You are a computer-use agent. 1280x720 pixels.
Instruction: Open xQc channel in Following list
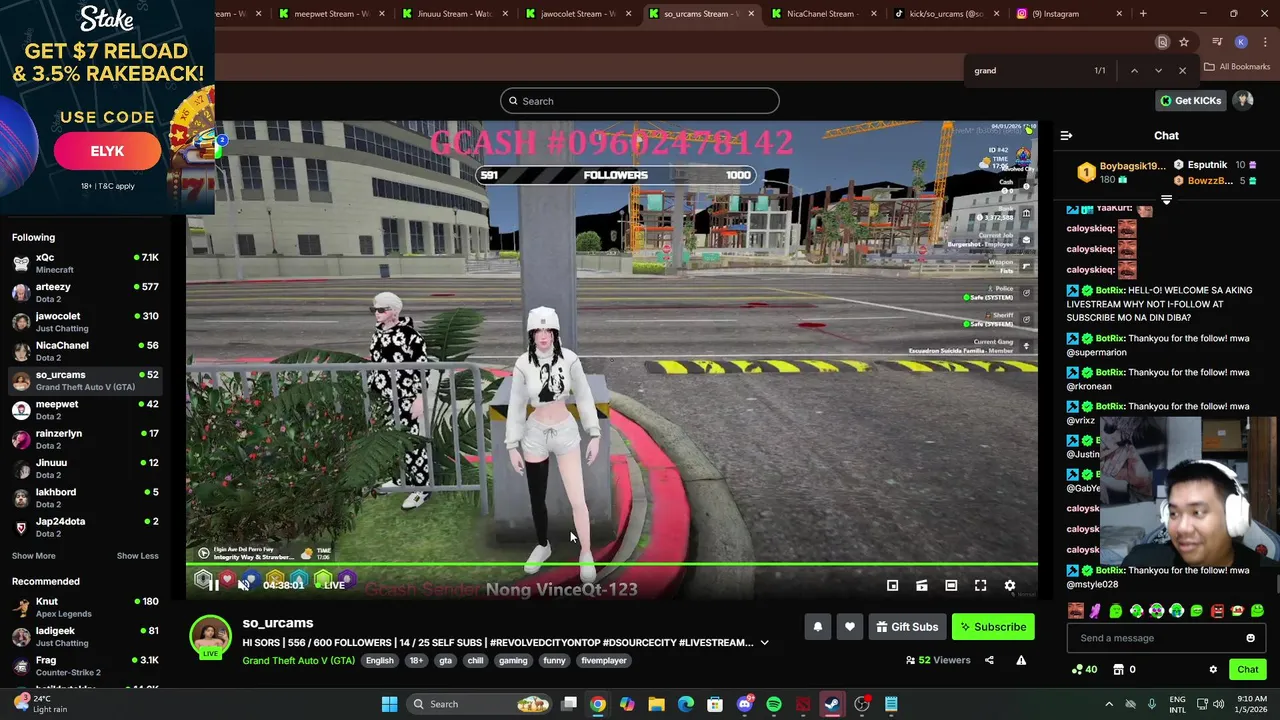85,263
